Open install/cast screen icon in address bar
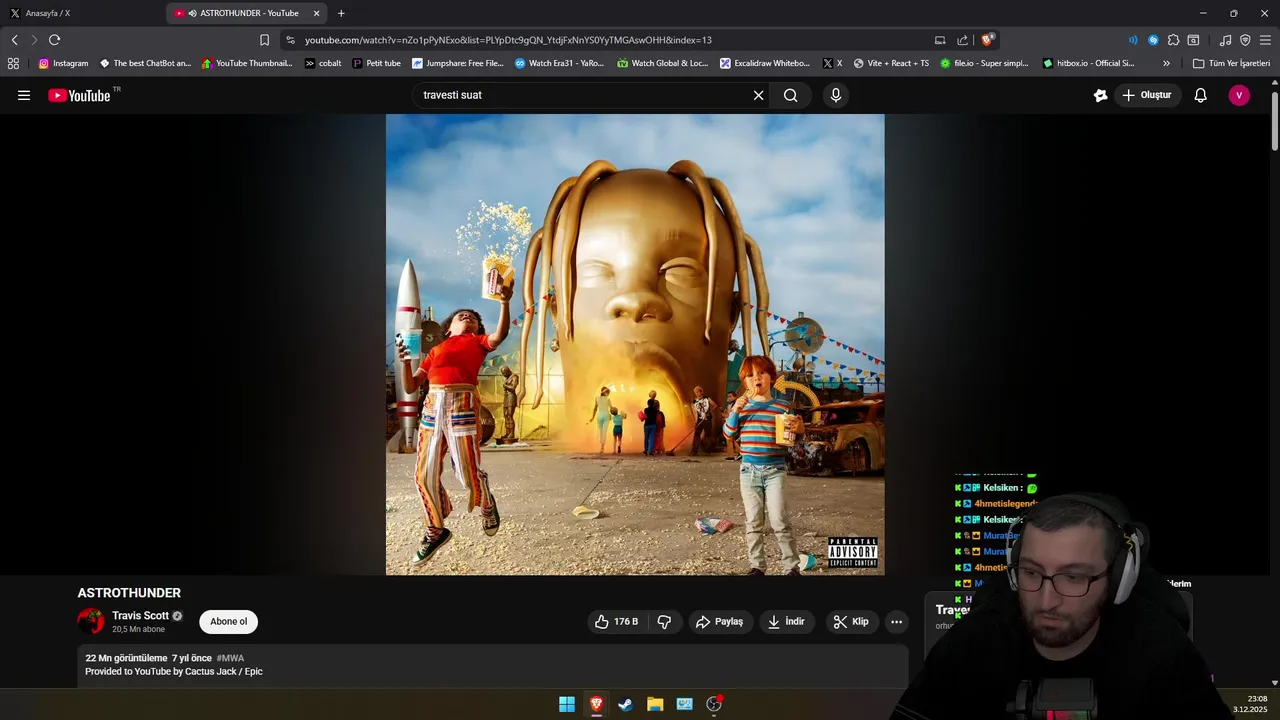1280x720 pixels. point(940,40)
